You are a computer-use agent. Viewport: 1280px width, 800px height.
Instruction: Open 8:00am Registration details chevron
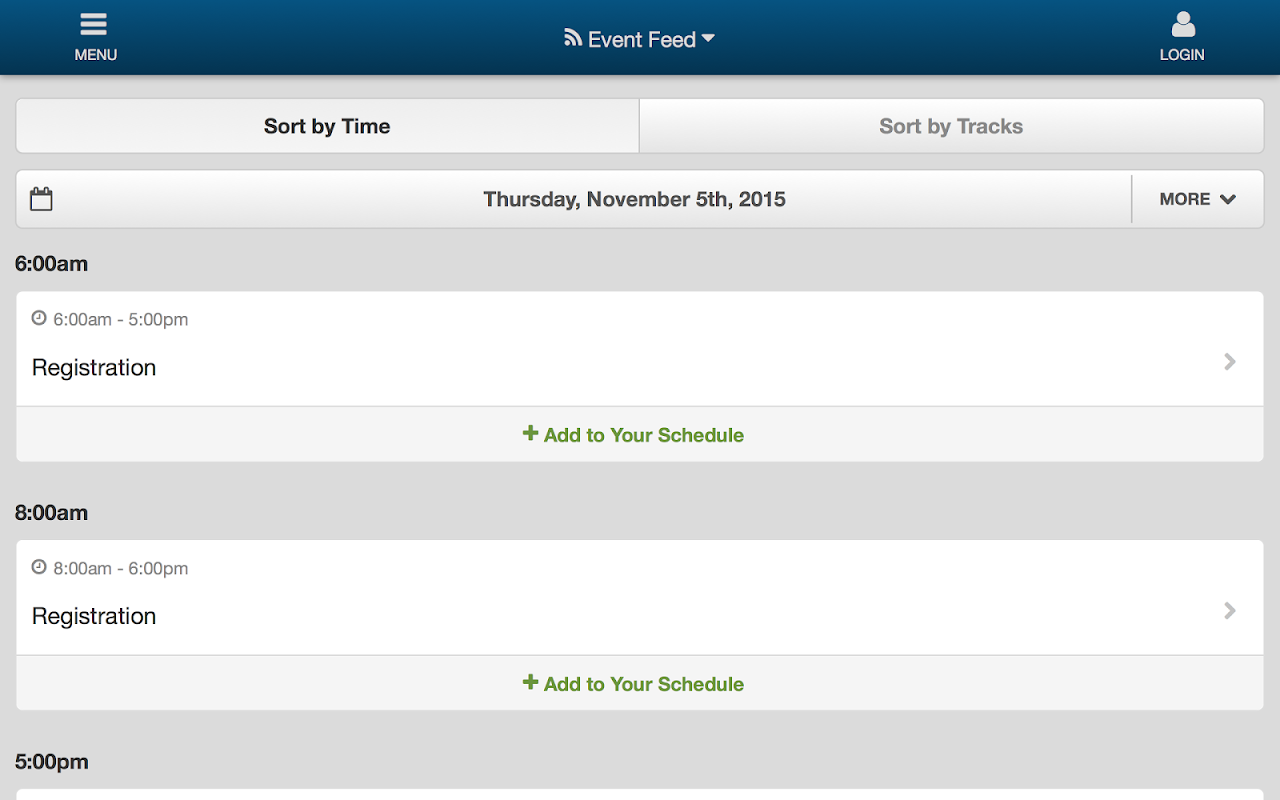coord(1230,611)
